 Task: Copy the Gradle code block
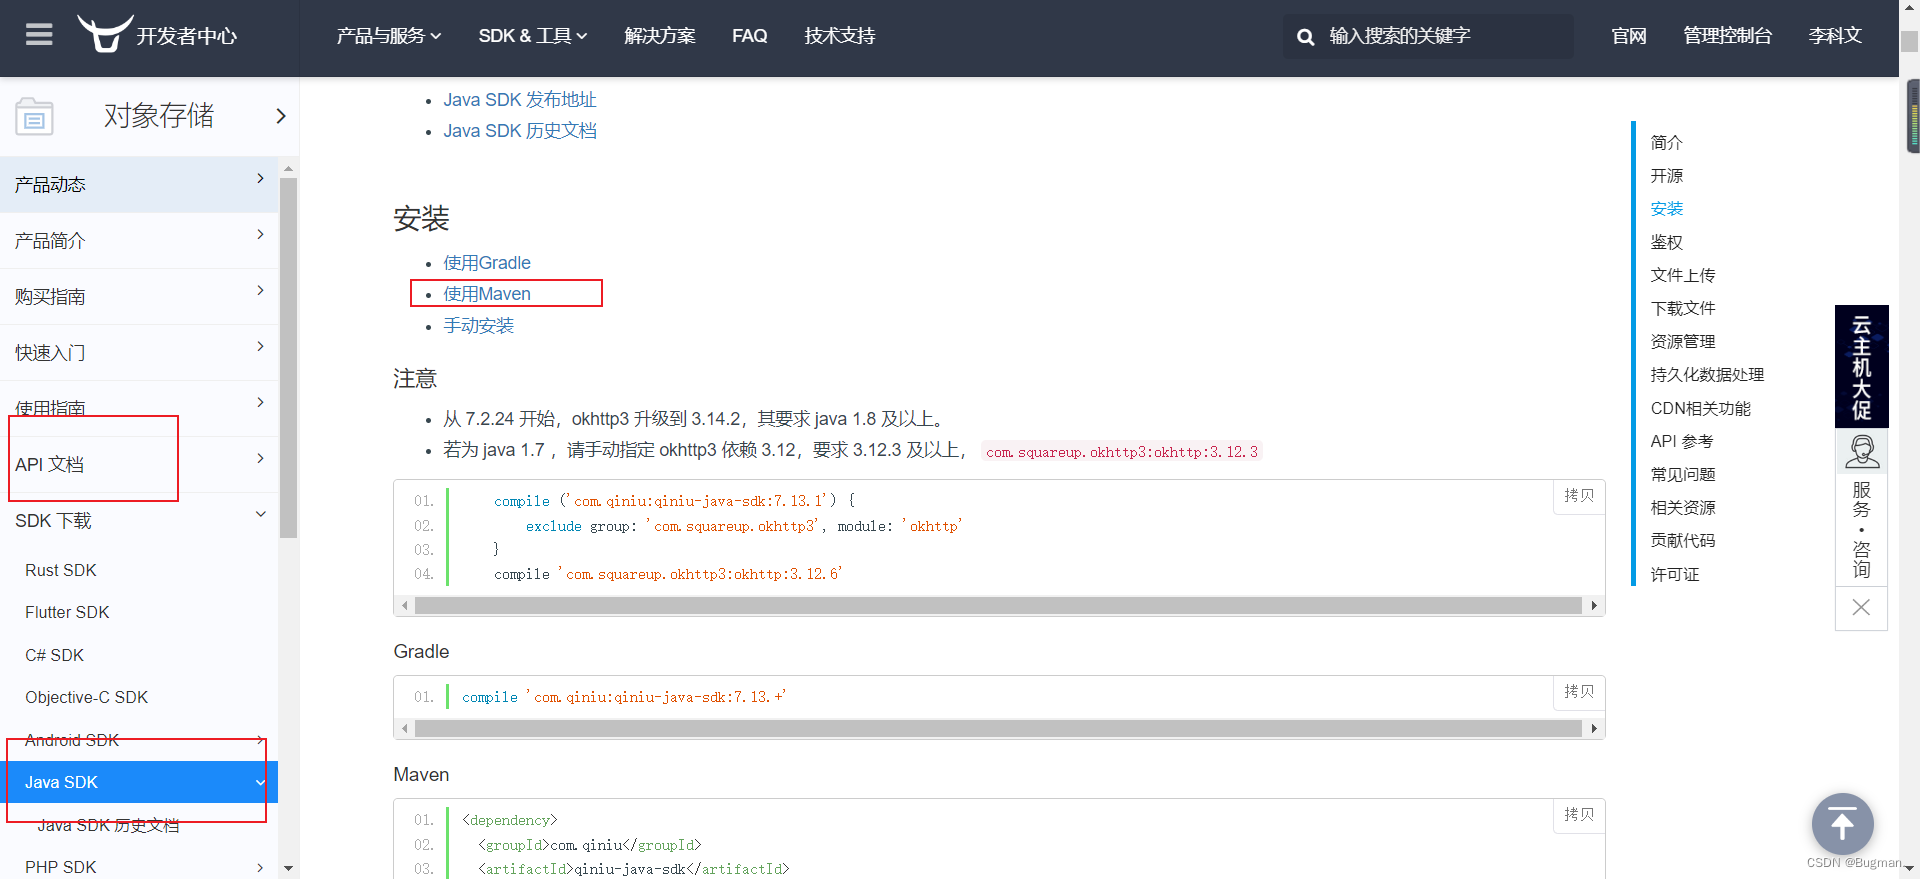(1579, 692)
